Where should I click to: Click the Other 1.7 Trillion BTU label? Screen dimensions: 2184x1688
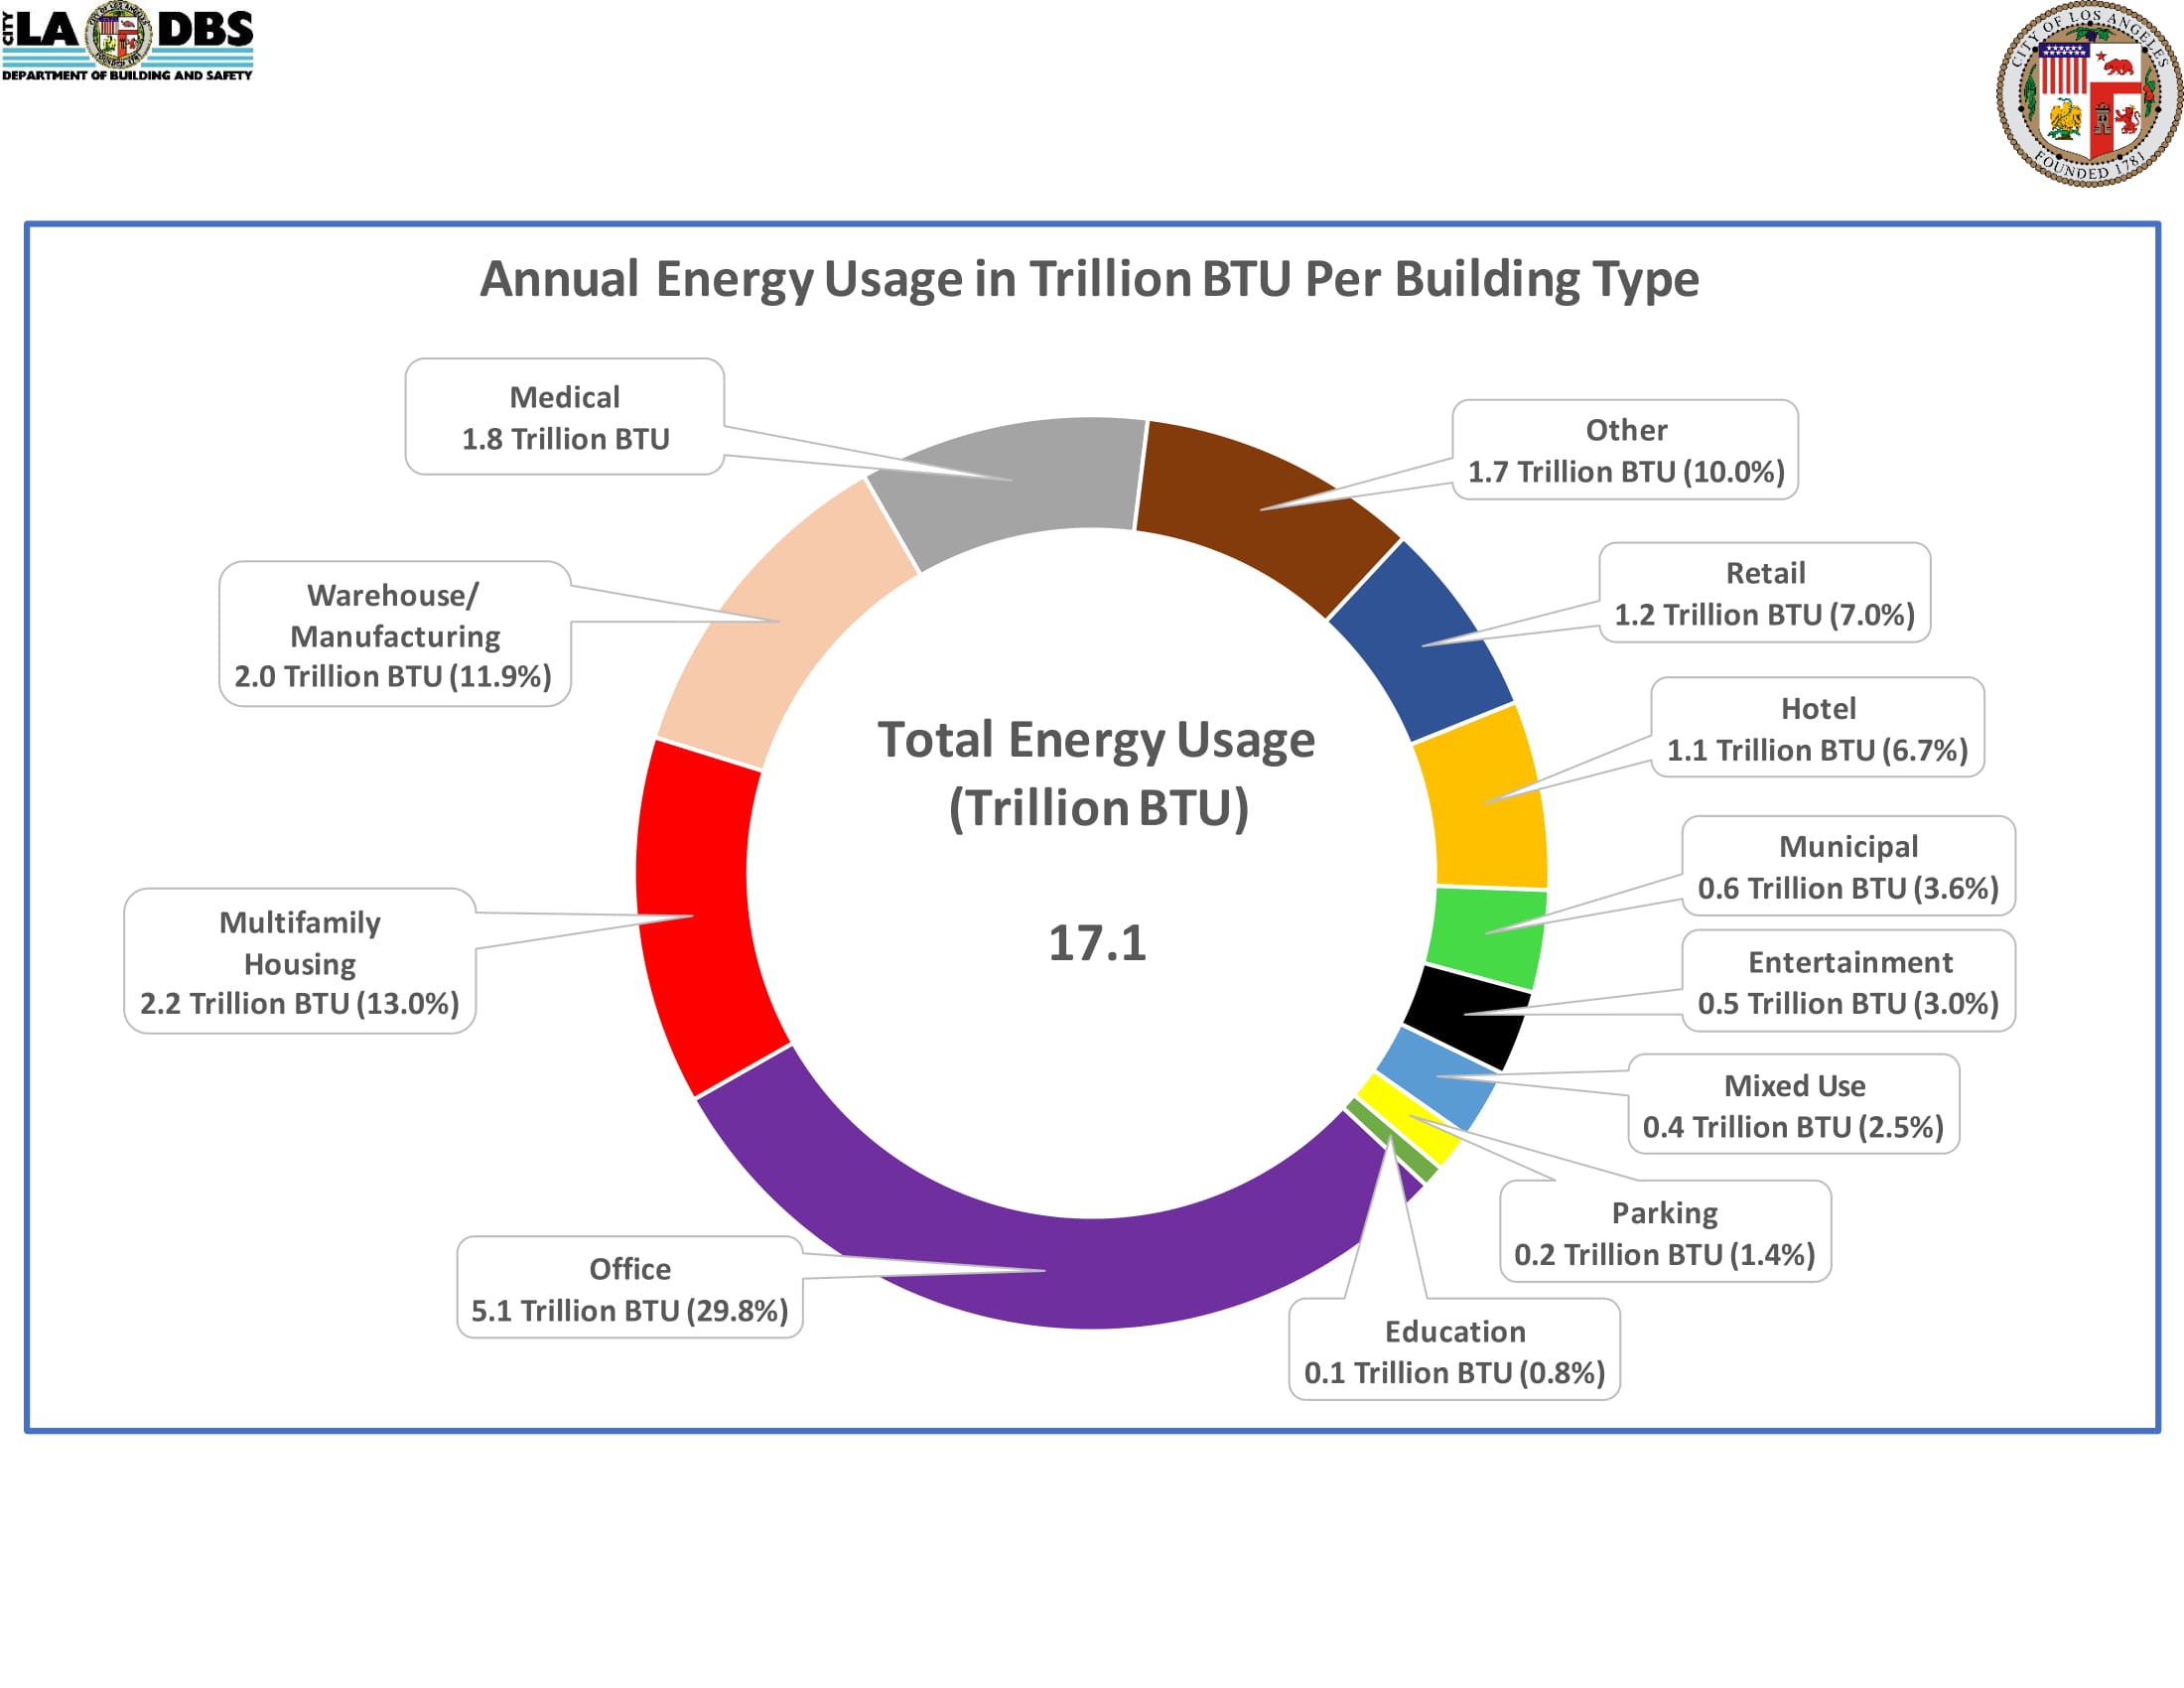click(x=1625, y=450)
